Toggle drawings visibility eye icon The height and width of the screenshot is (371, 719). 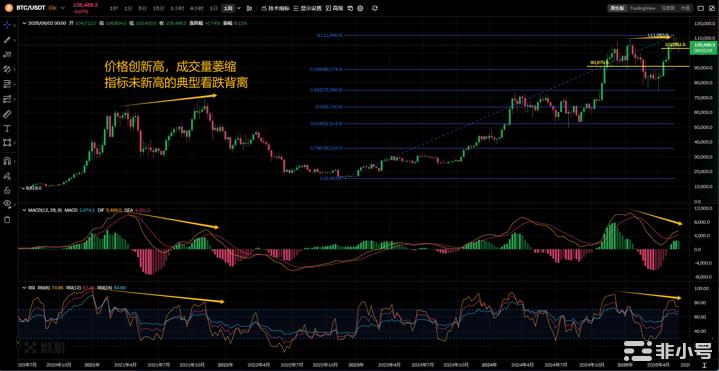(x=7, y=203)
